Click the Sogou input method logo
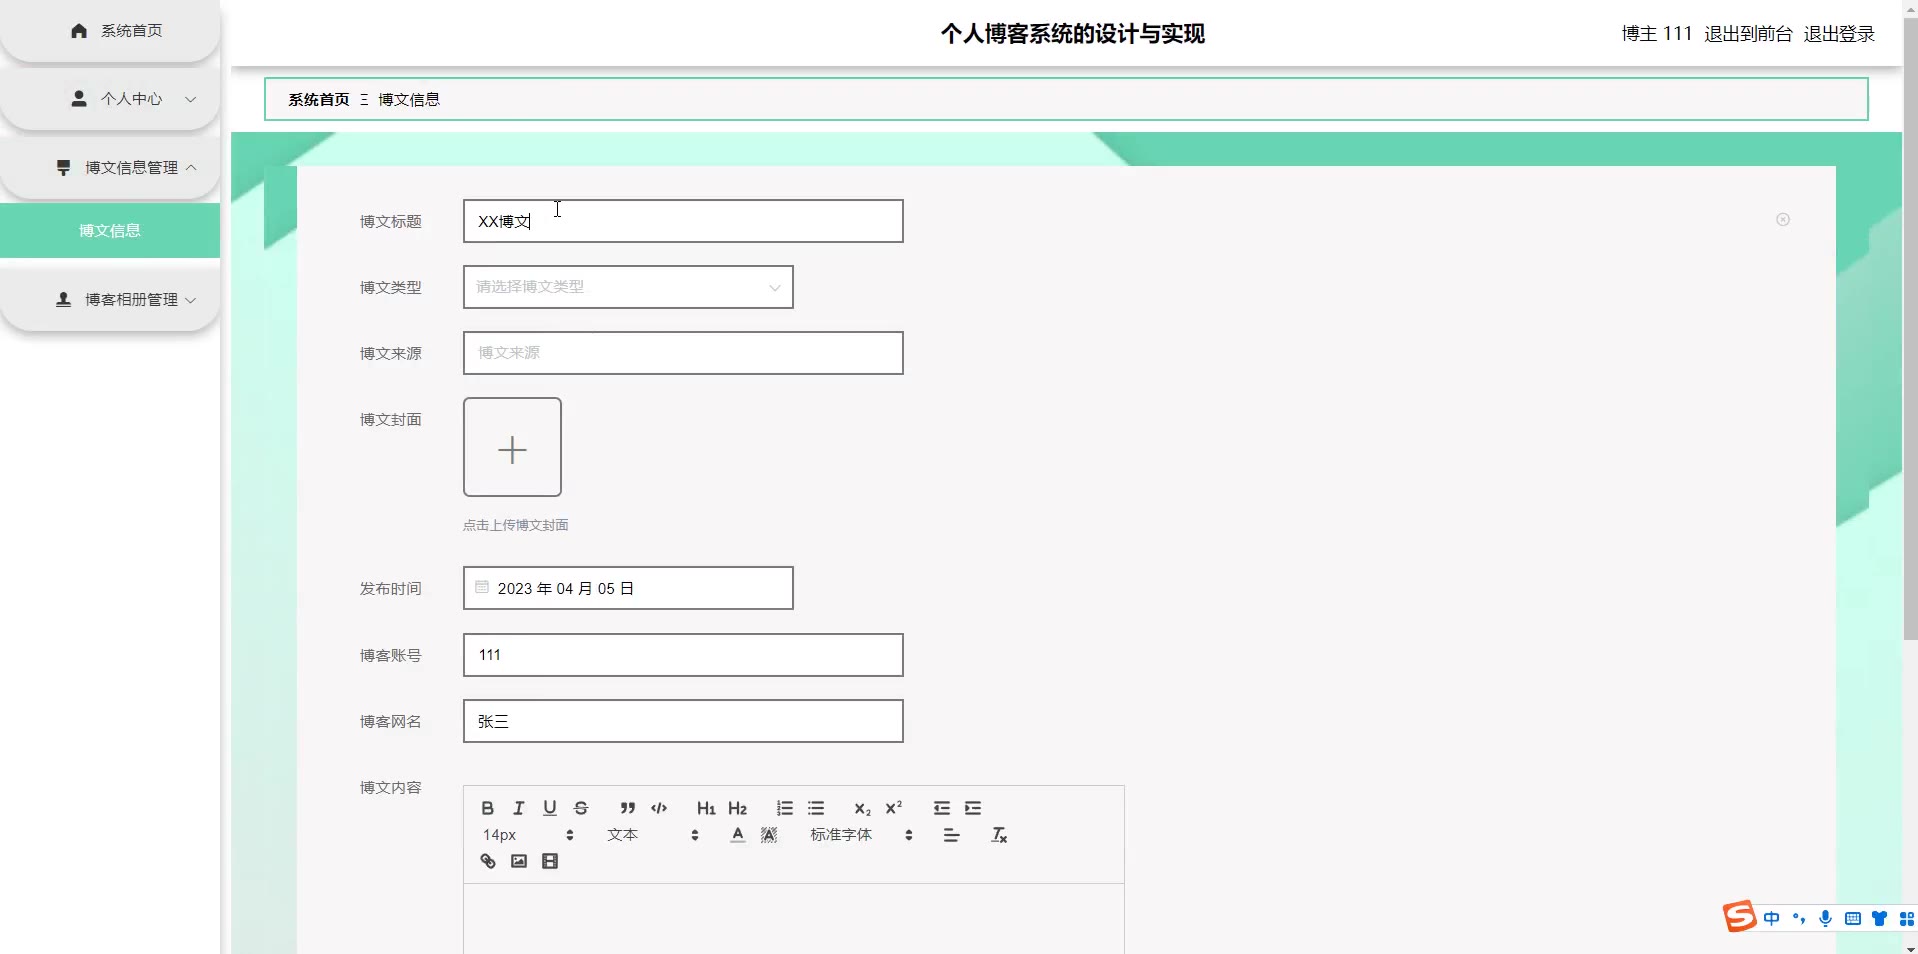The height and width of the screenshot is (954, 1918). [1739, 916]
